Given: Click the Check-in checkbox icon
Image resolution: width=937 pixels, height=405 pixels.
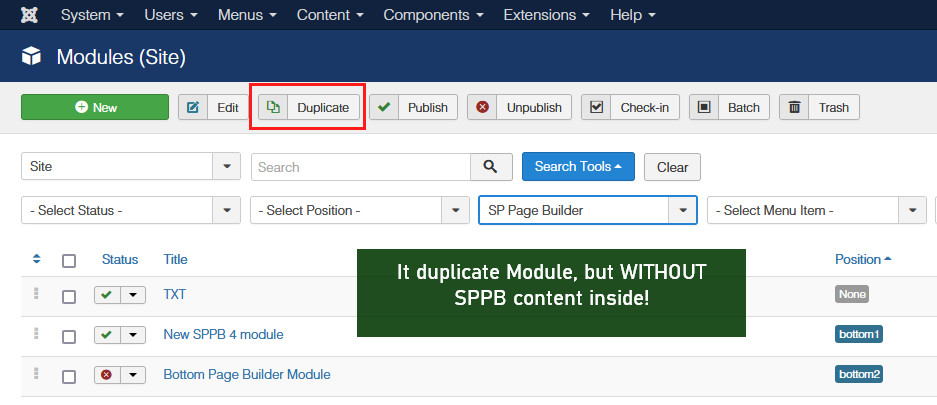Looking at the screenshot, I should [597, 108].
